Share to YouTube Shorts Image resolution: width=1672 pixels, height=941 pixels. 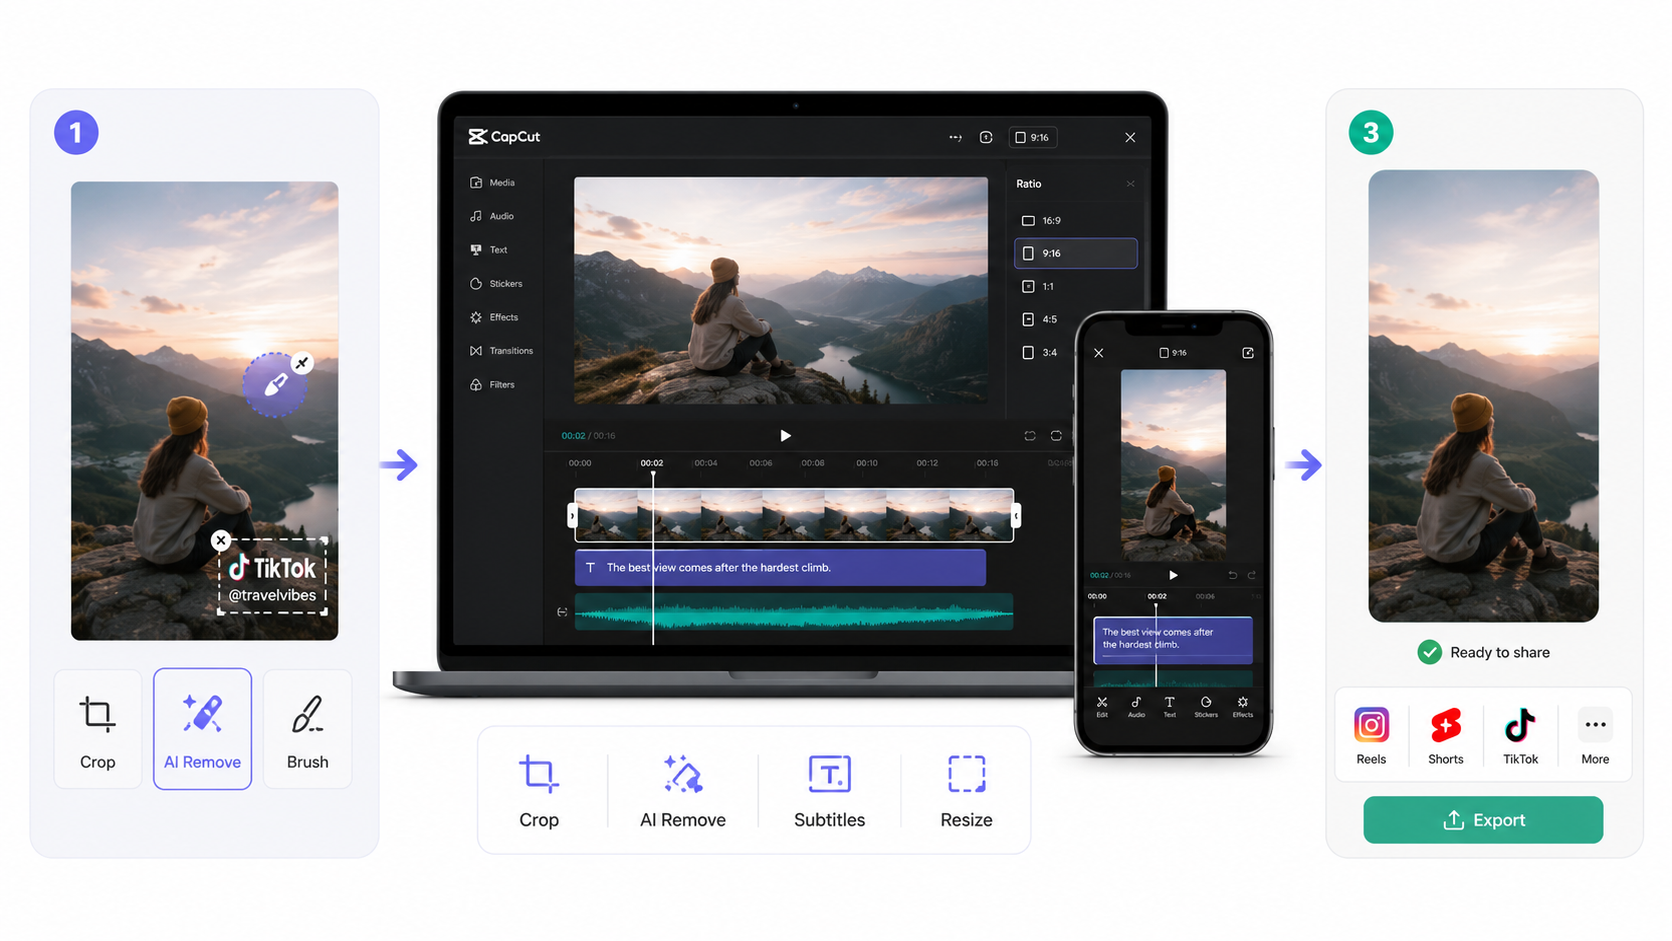click(x=1446, y=736)
